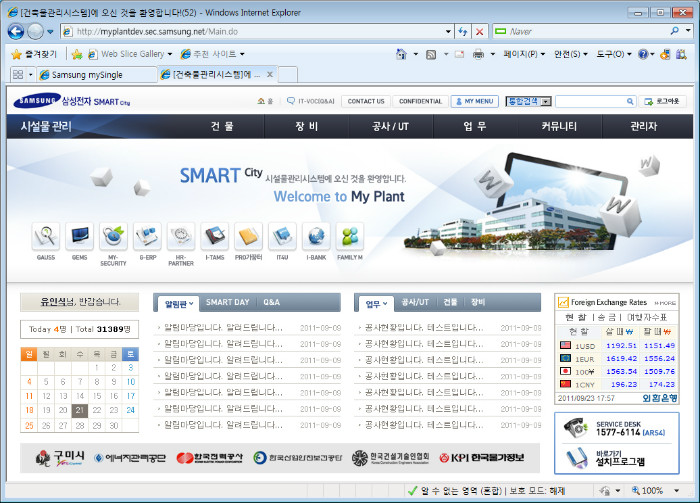
Task: Click the RSS feeds toolbar icon
Action: click(x=431, y=54)
